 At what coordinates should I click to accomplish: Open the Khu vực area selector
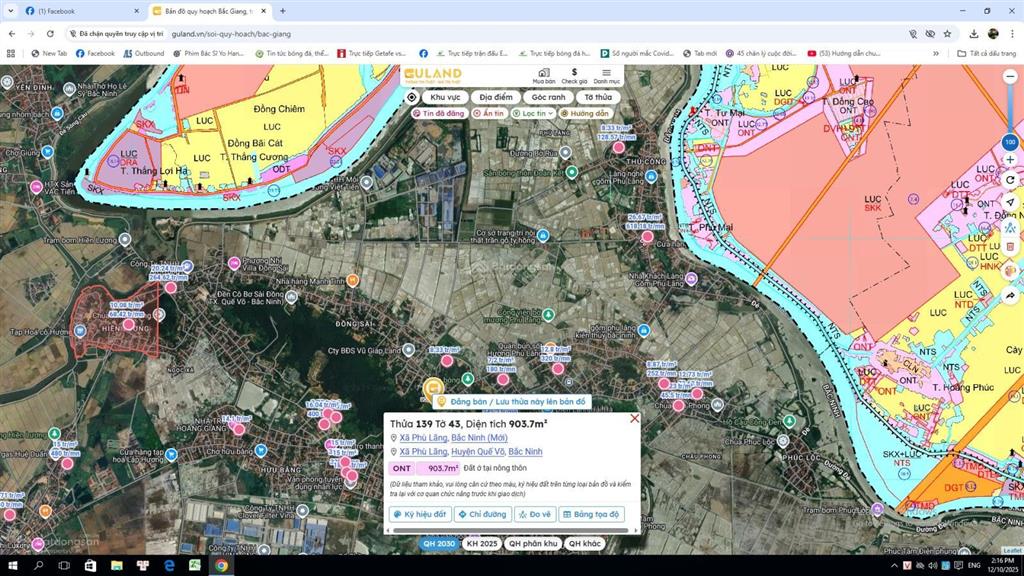(x=445, y=97)
